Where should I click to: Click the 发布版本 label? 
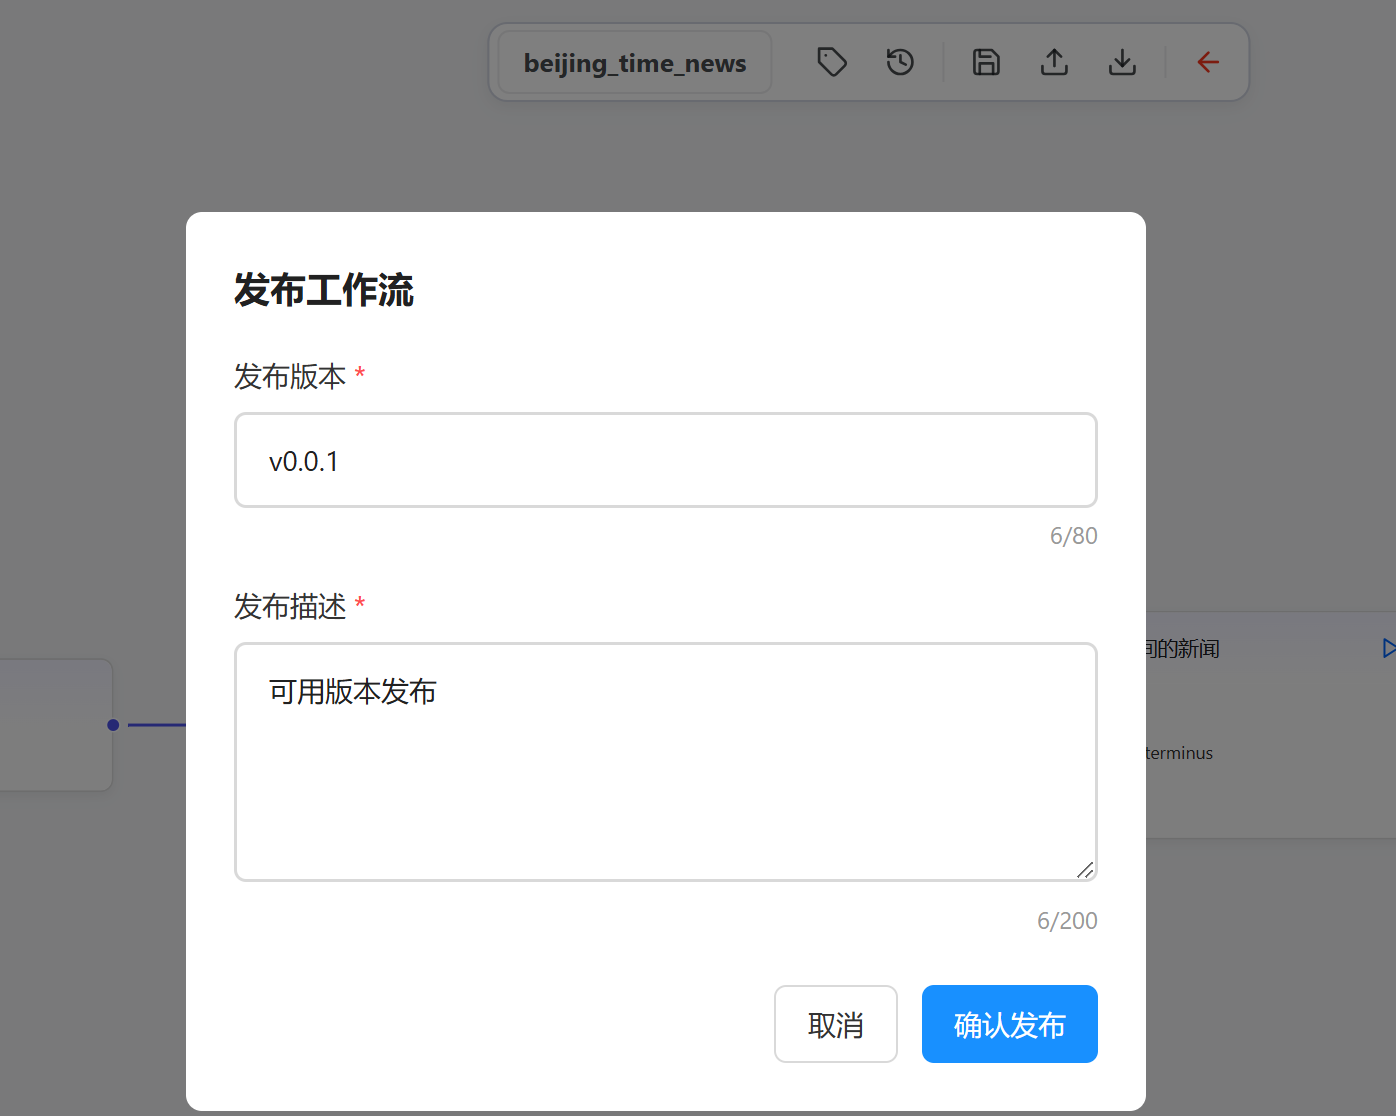[x=290, y=377]
